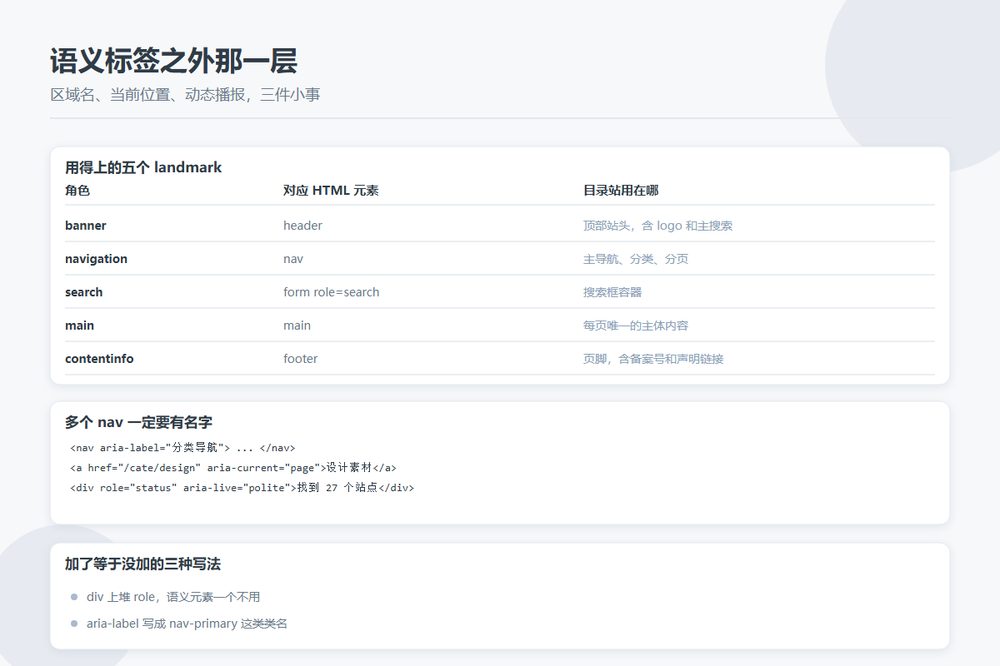Click the form role=search cell

(331, 292)
